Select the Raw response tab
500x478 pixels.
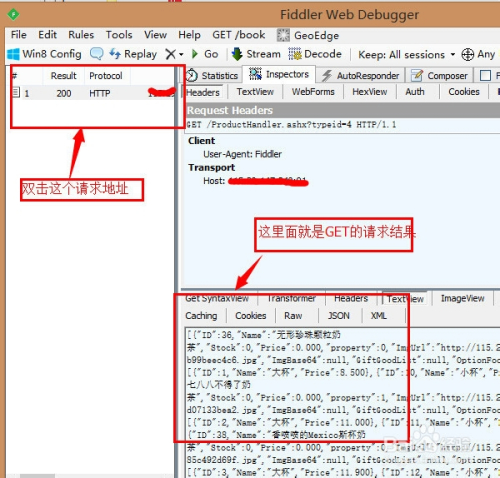pos(293,315)
